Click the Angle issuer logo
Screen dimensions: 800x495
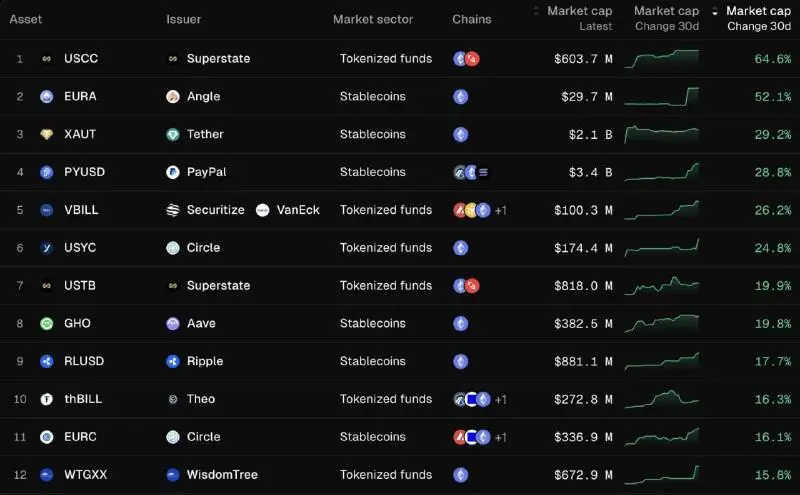(173, 97)
